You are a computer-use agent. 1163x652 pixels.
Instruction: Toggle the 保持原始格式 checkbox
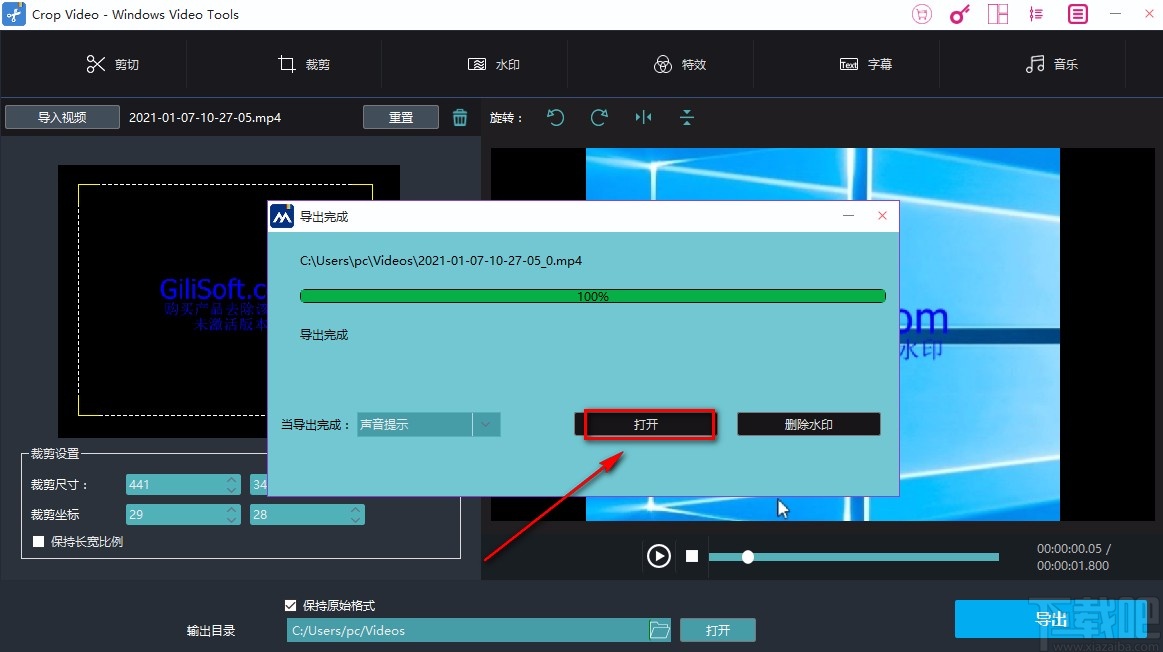click(x=290, y=605)
